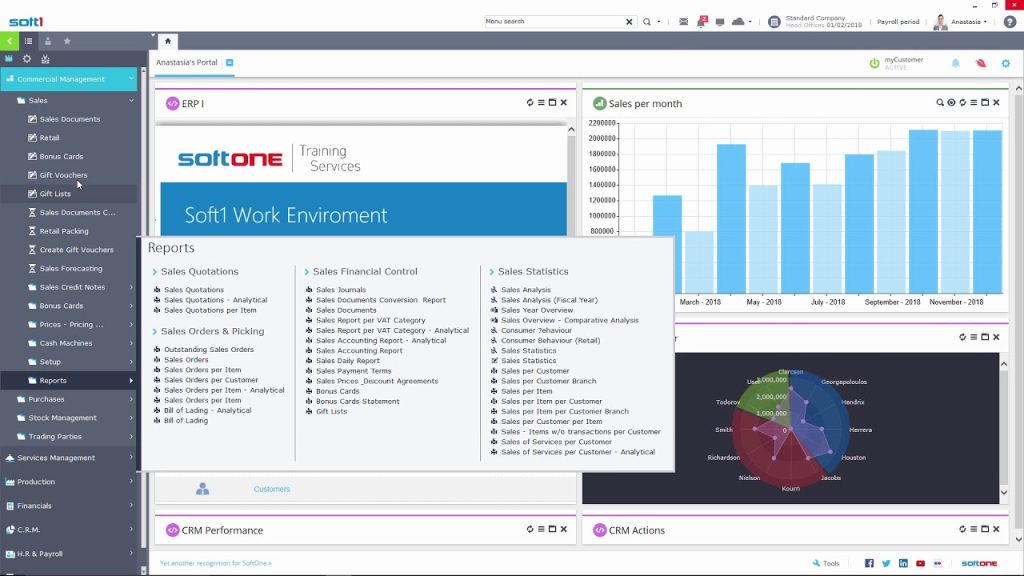Open the ERP I widget hamburger menu
Image resolution: width=1024 pixels, height=576 pixels.
(x=541, y=103)
